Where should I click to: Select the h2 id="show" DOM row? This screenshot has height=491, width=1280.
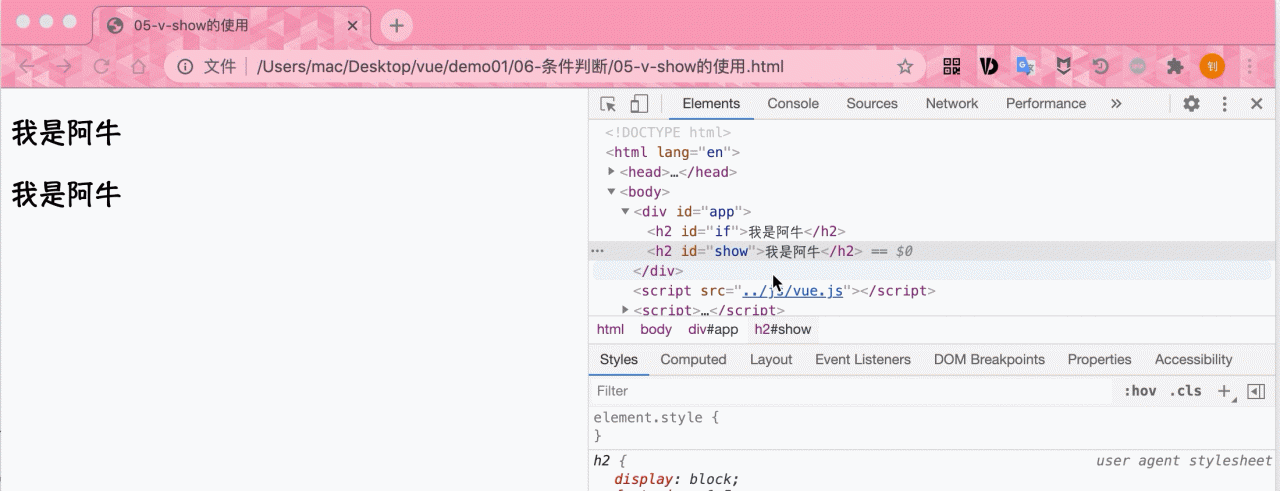(932, 251)
